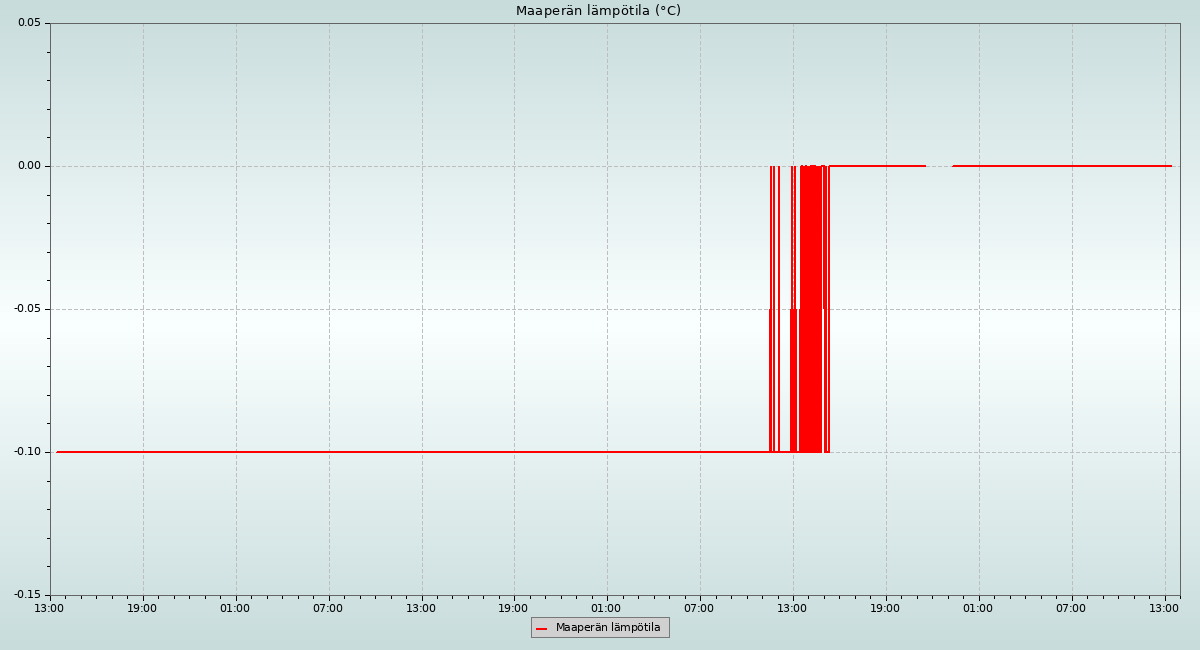
Task: Click the flat red line at -0.10
Action: 400,452
